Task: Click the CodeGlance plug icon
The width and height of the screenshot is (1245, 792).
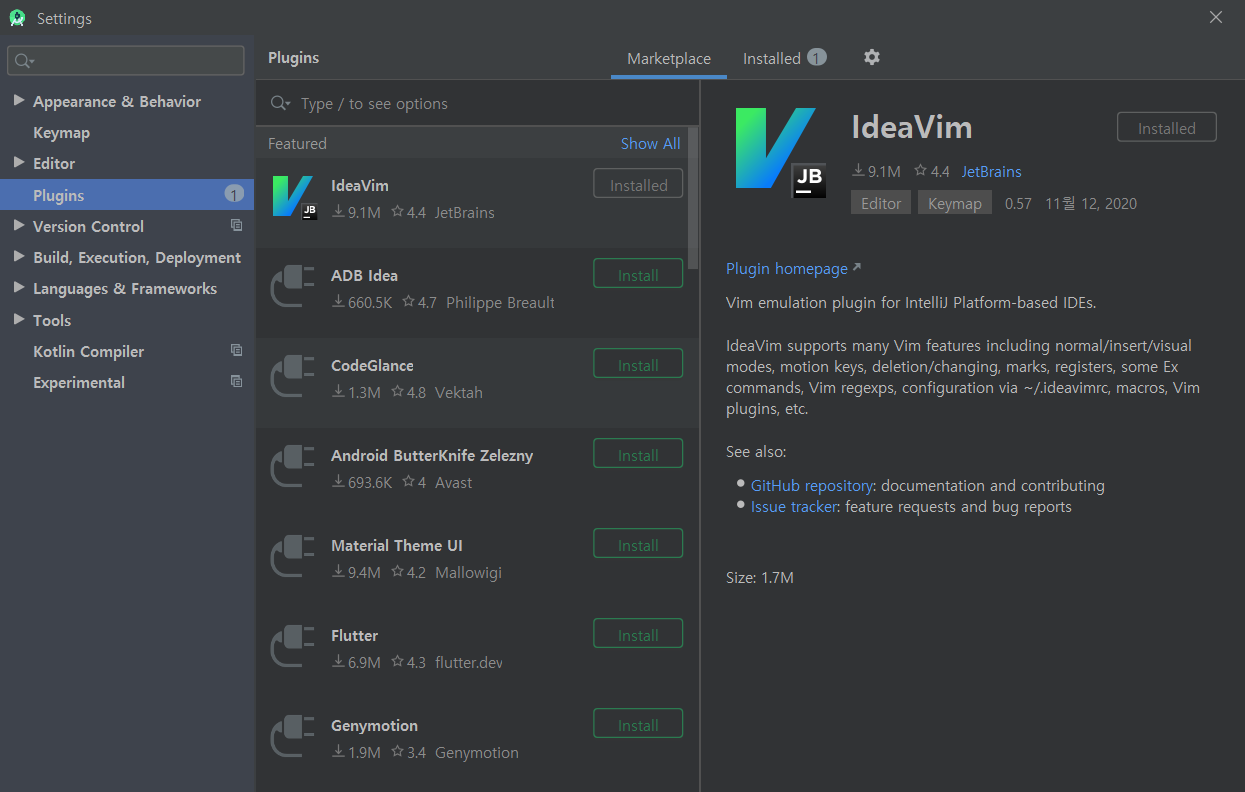Action: coord(294,378)
